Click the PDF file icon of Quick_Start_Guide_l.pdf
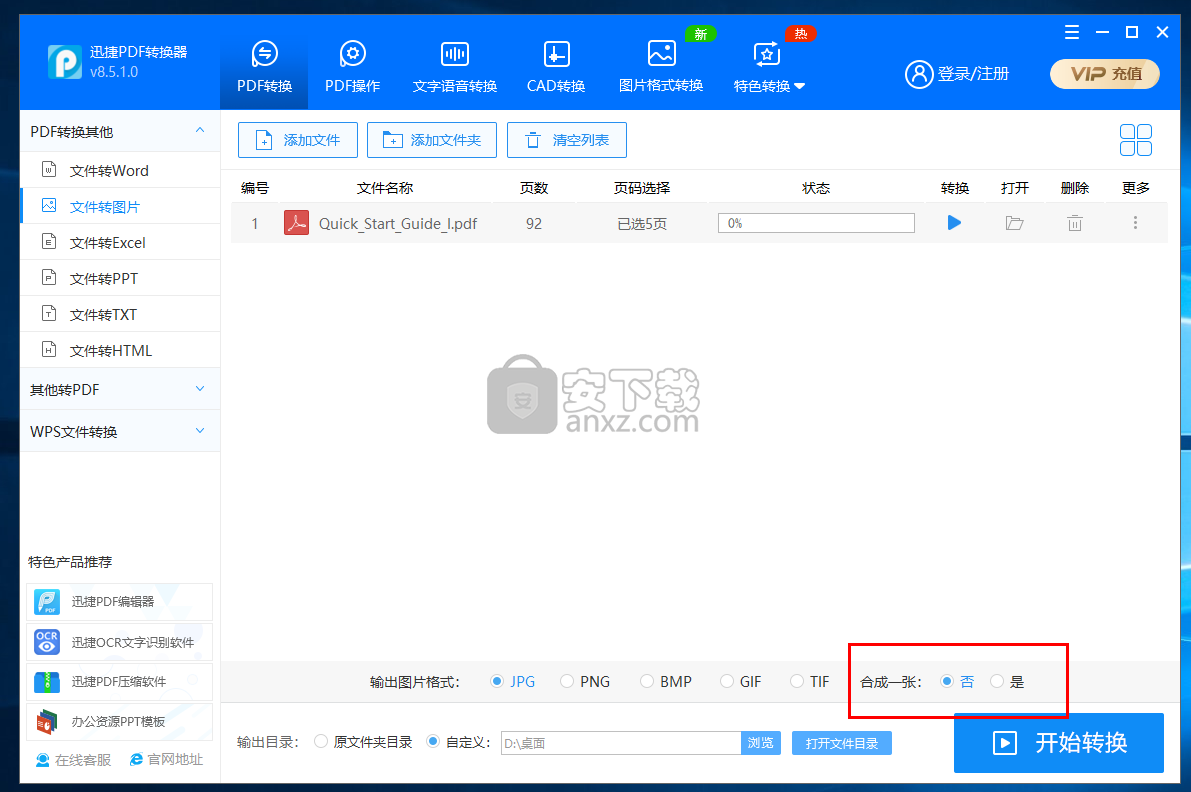The image size is (1191, 792). coord(296,222)
